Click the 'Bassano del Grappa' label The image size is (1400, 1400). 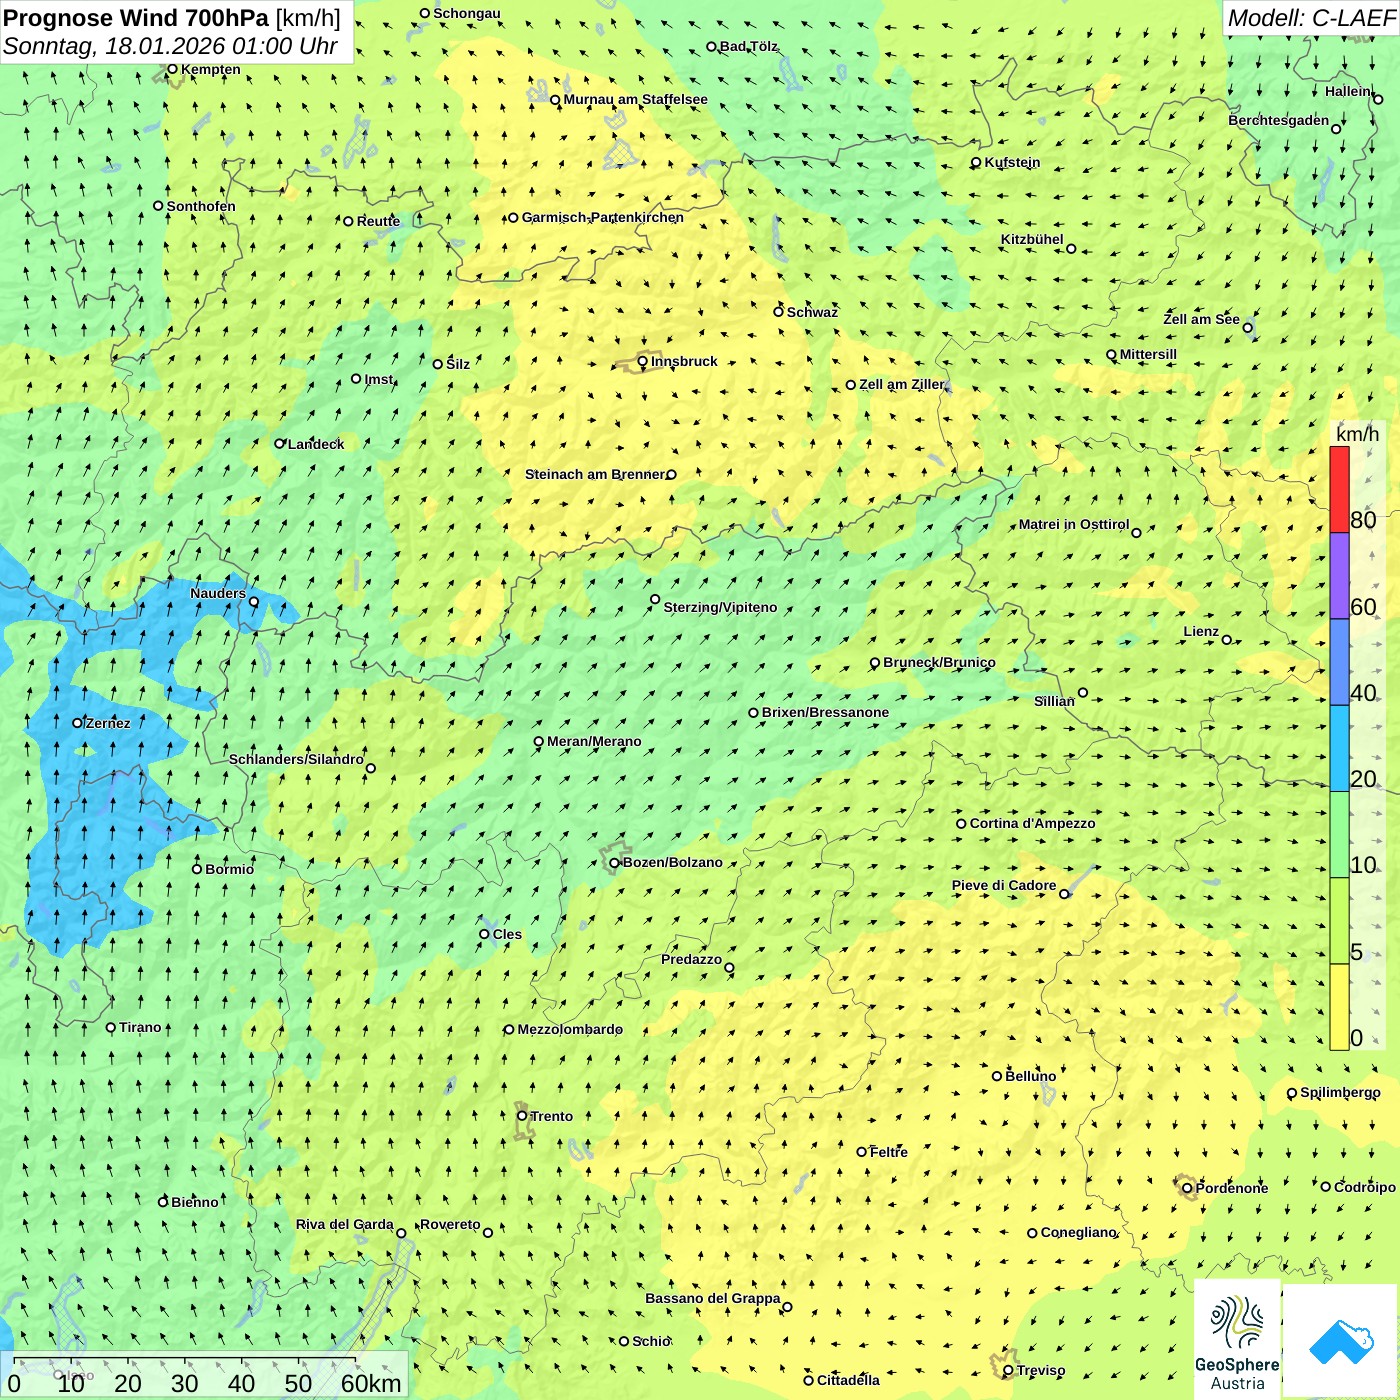tap(713, 1298)
